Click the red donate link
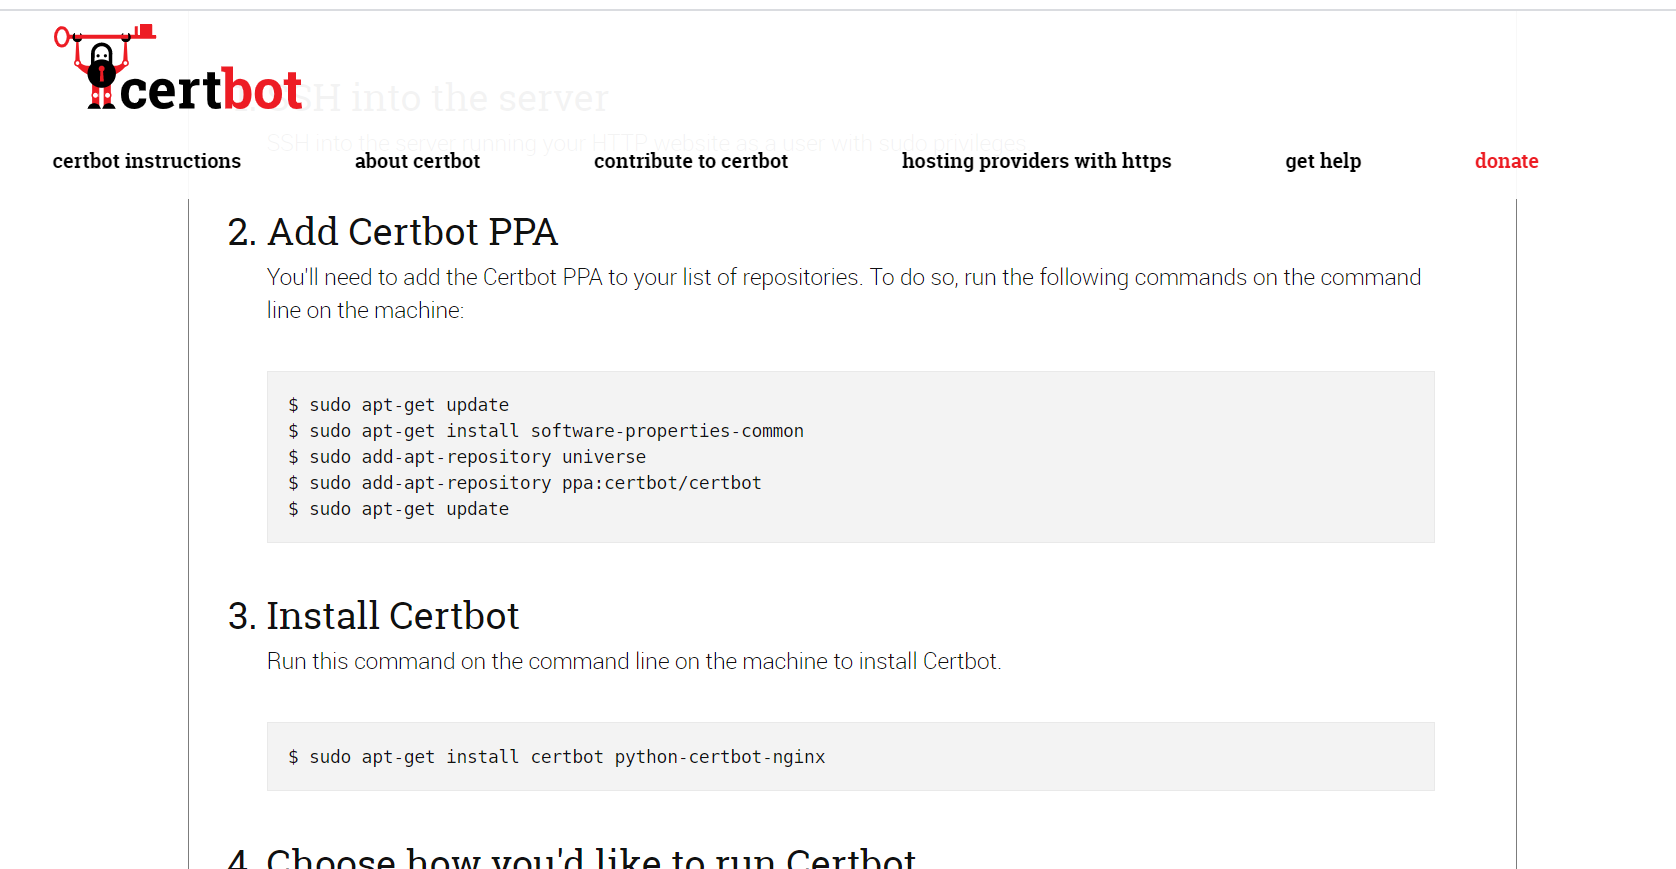 coord(1506,161)
